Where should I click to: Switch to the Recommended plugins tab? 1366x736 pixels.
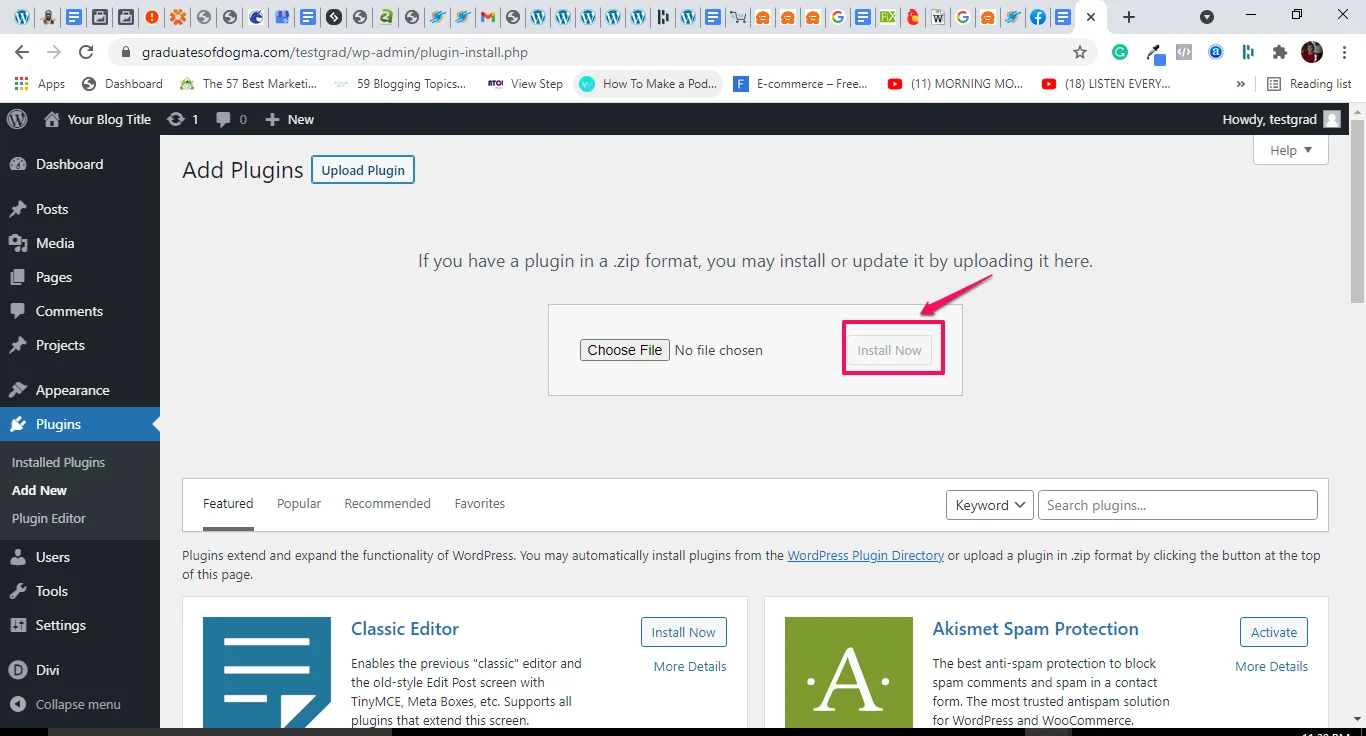[387, 503]
